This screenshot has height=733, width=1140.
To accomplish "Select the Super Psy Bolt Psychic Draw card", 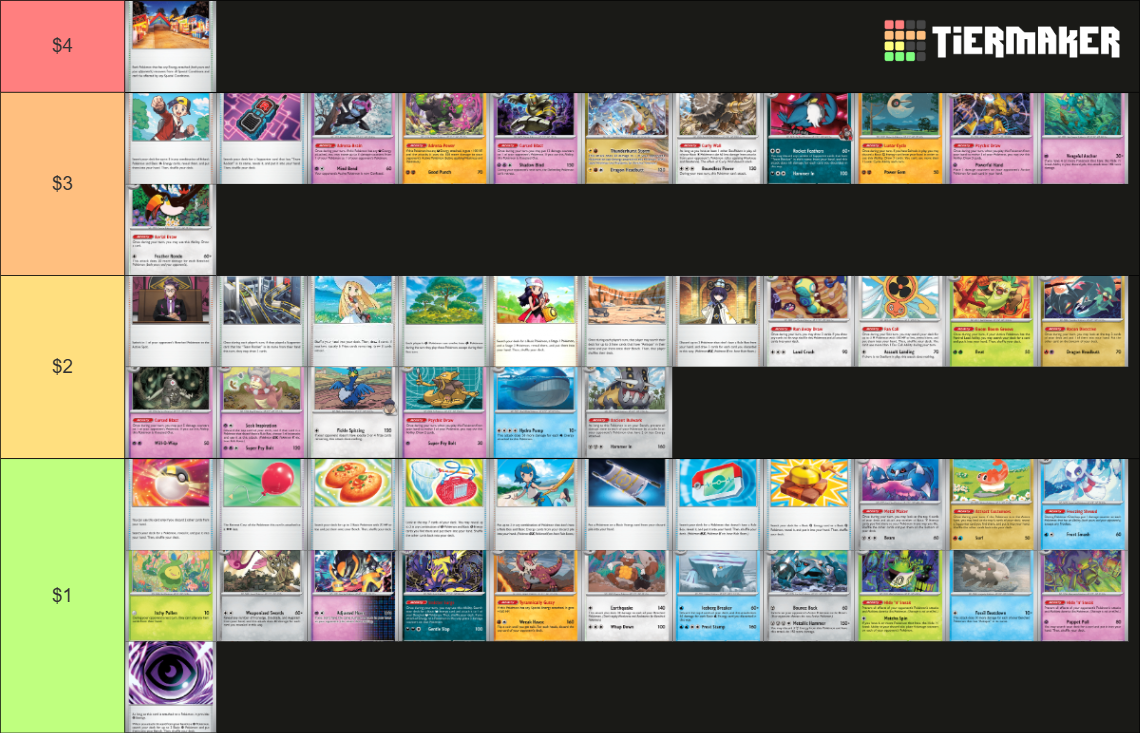I will pyautogui.click(x=444, y=412).
